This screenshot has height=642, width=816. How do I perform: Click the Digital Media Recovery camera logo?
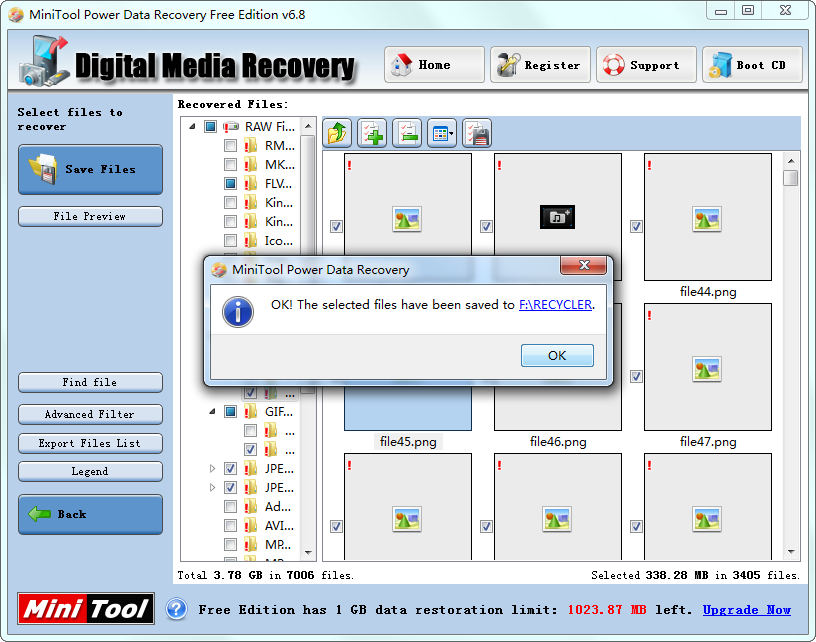[44, 61]
